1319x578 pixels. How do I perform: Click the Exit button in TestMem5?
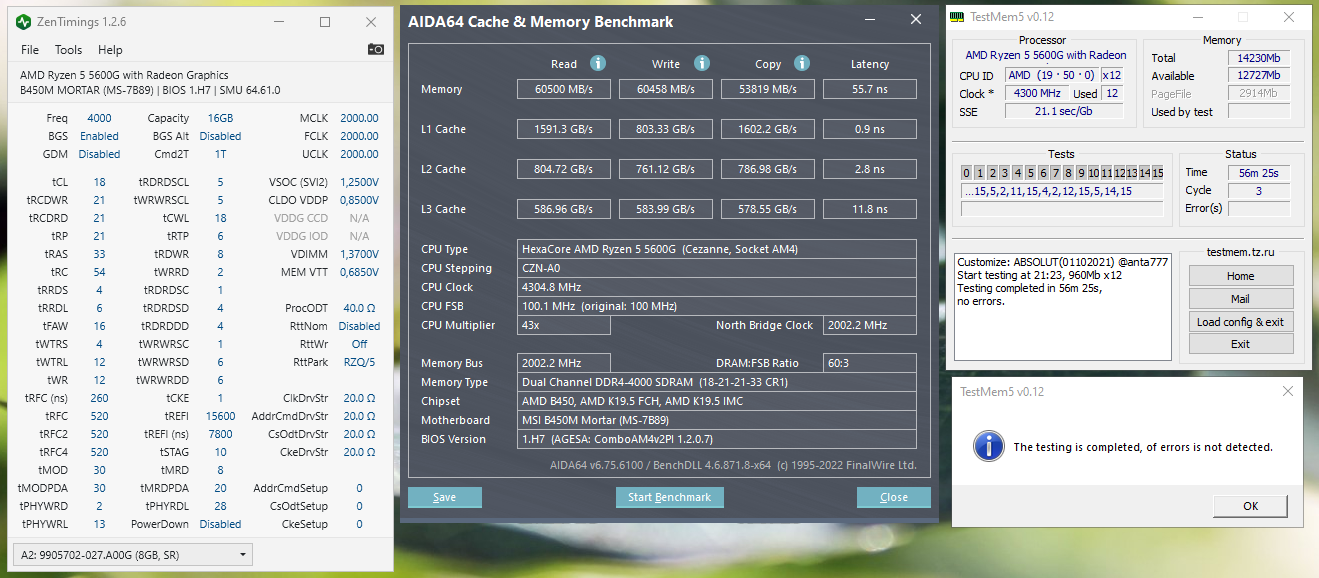[1240, 344]
